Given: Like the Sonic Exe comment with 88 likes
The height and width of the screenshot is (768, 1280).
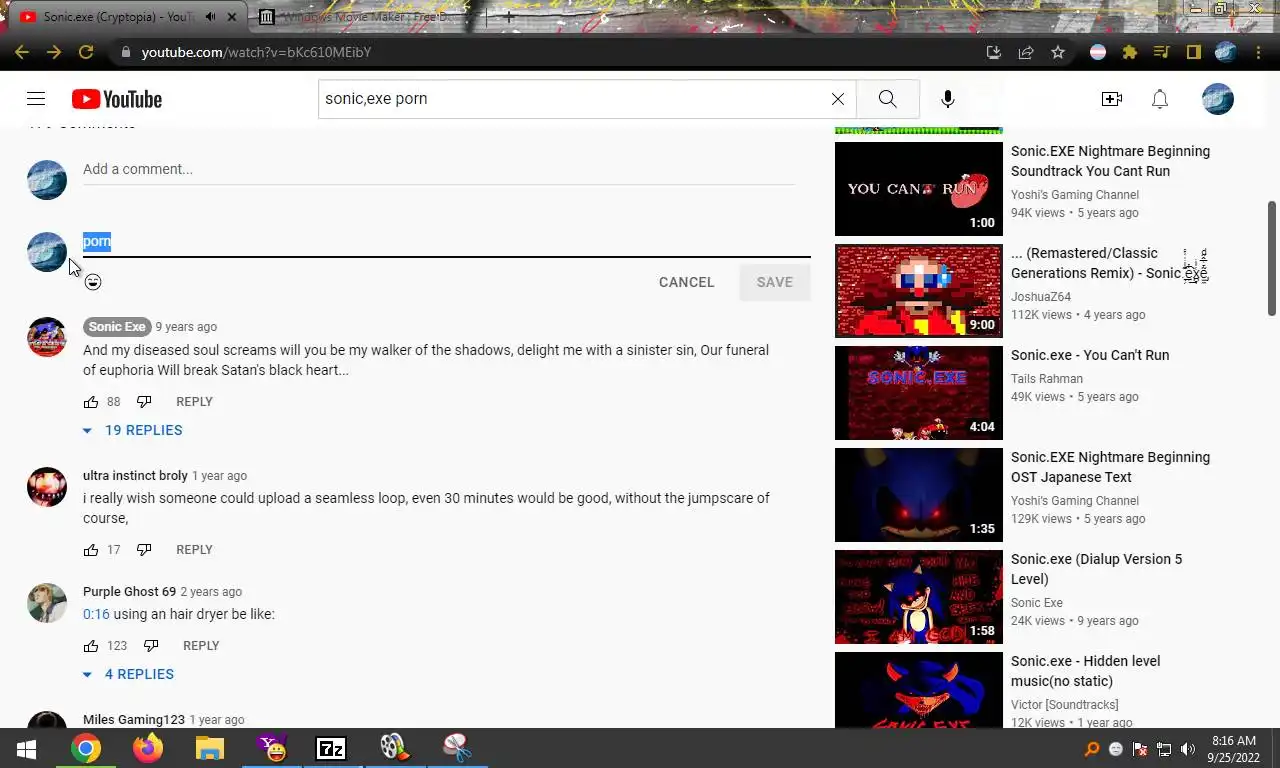Looking at the screenshot, I should click(x=91, y=402).
